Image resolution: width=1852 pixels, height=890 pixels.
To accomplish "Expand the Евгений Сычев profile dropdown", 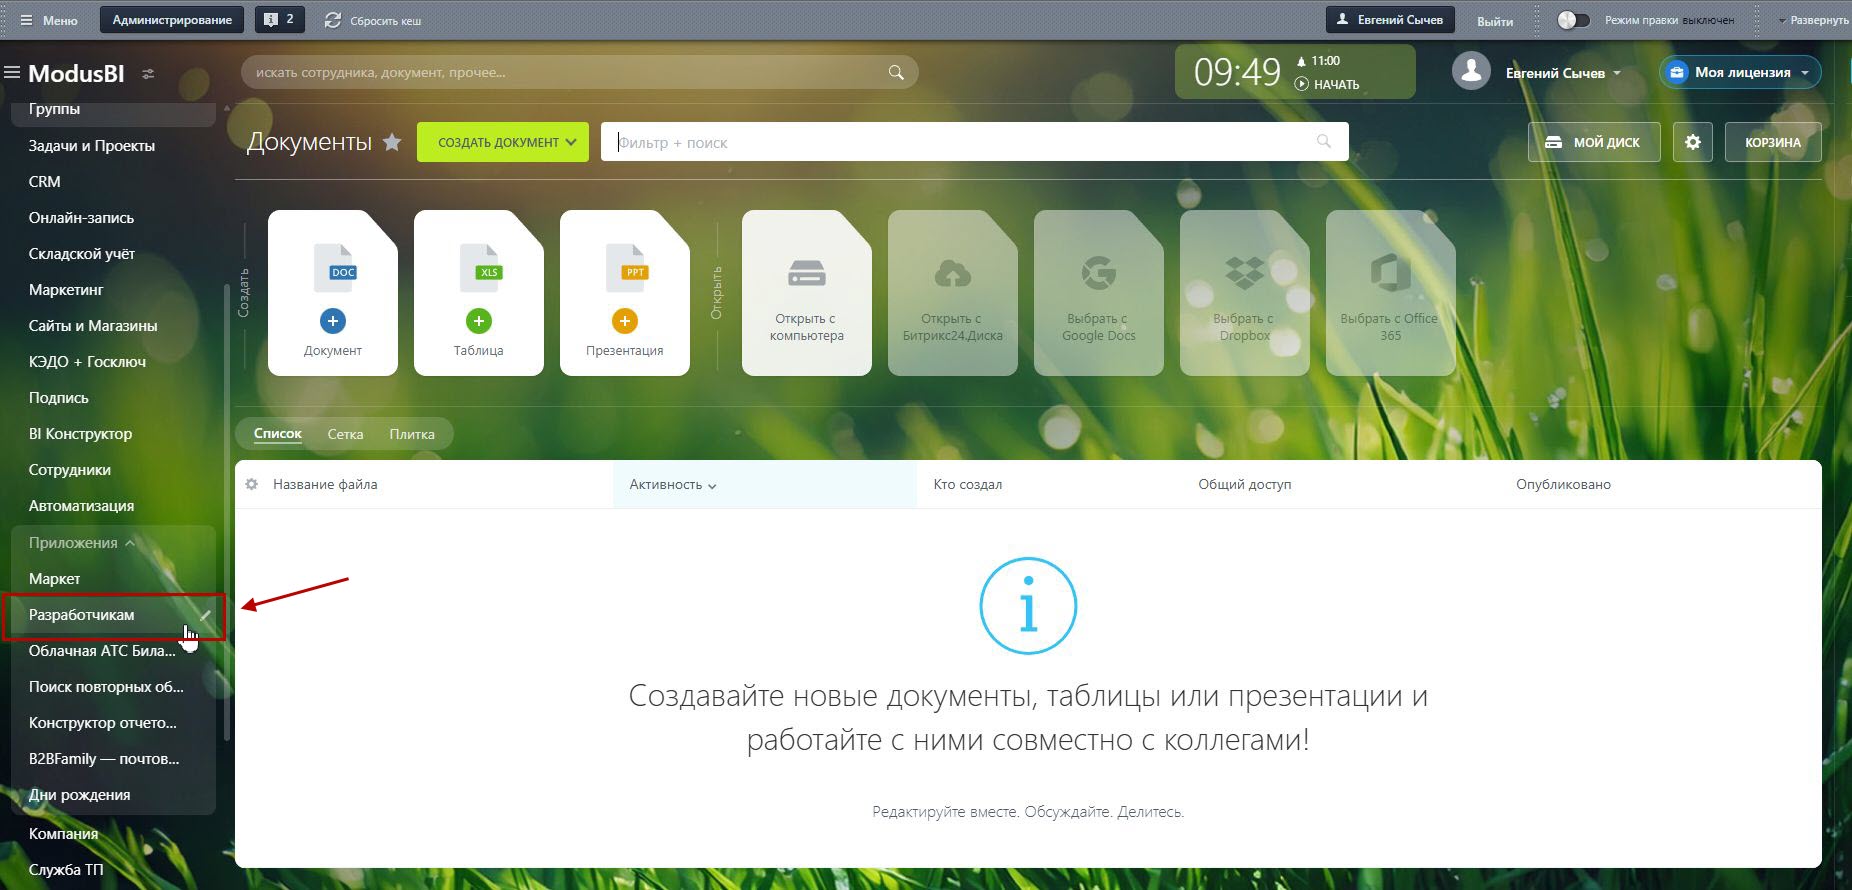I will (1563, 73).
